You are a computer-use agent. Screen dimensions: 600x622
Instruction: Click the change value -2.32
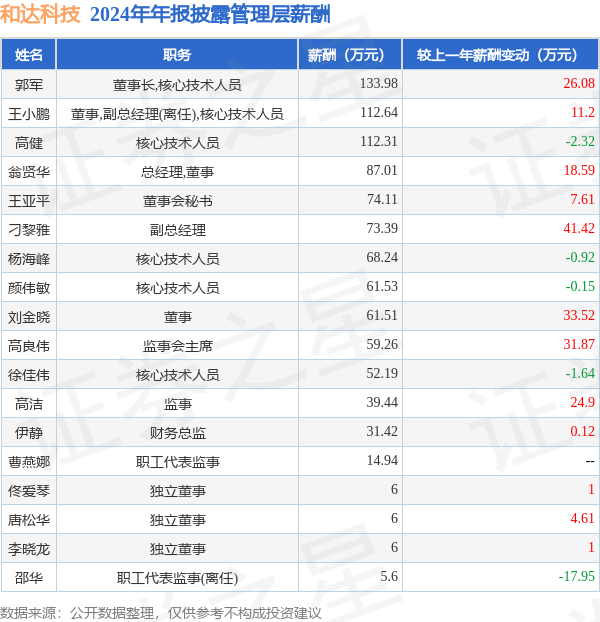[580, 141]
